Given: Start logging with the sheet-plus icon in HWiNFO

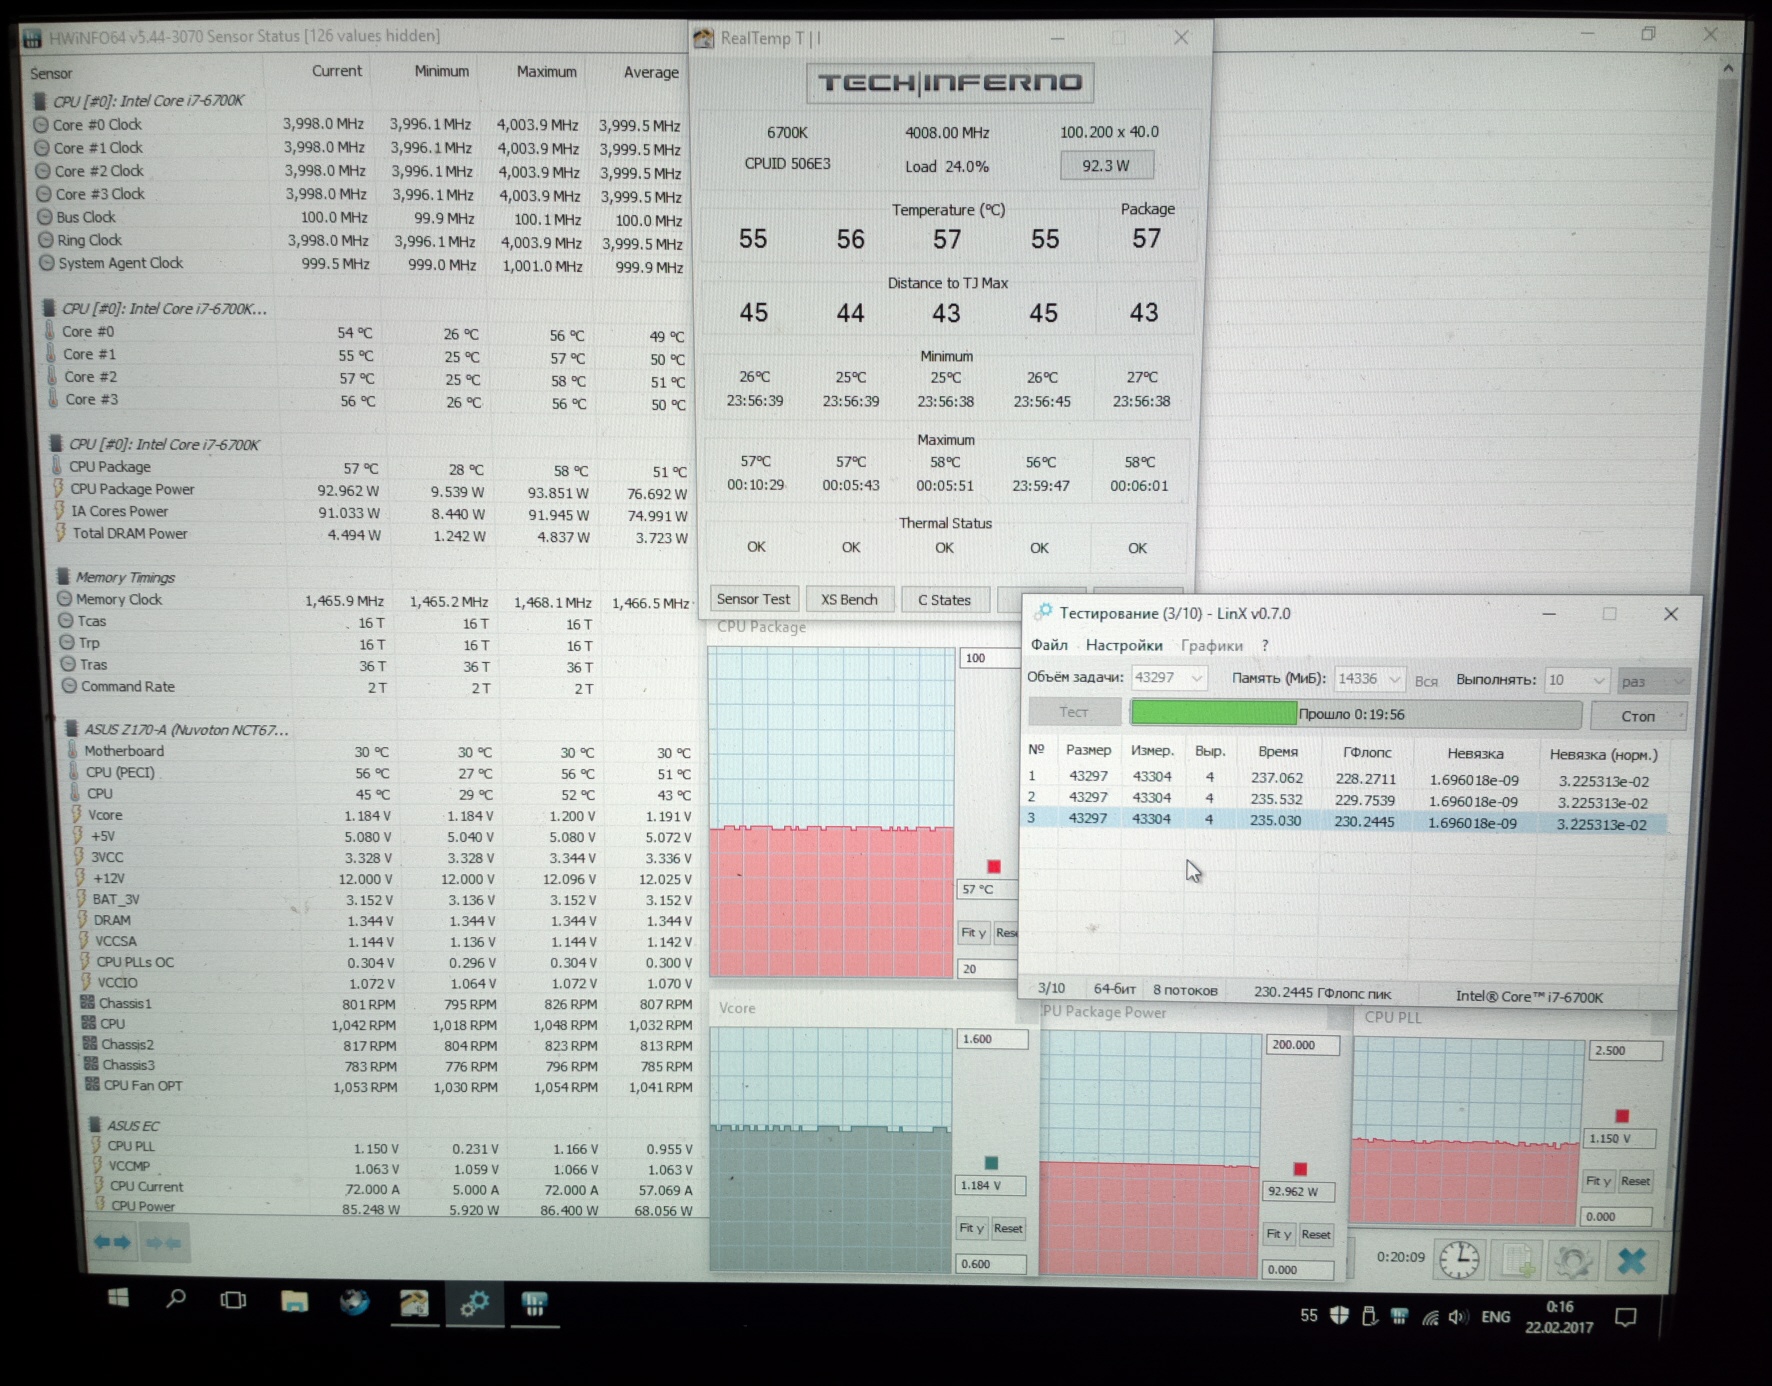Looking at the screenshot, I should [1516, 1260].
